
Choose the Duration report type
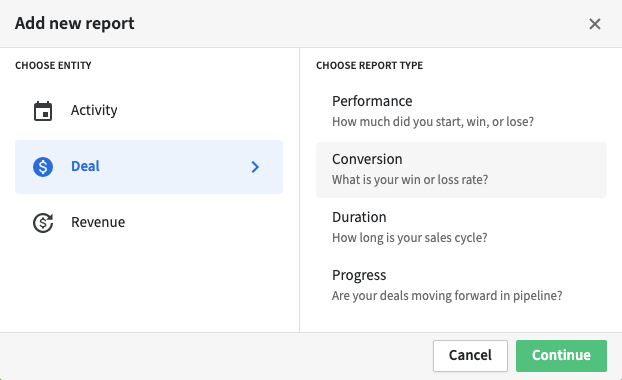coord(461,227)
